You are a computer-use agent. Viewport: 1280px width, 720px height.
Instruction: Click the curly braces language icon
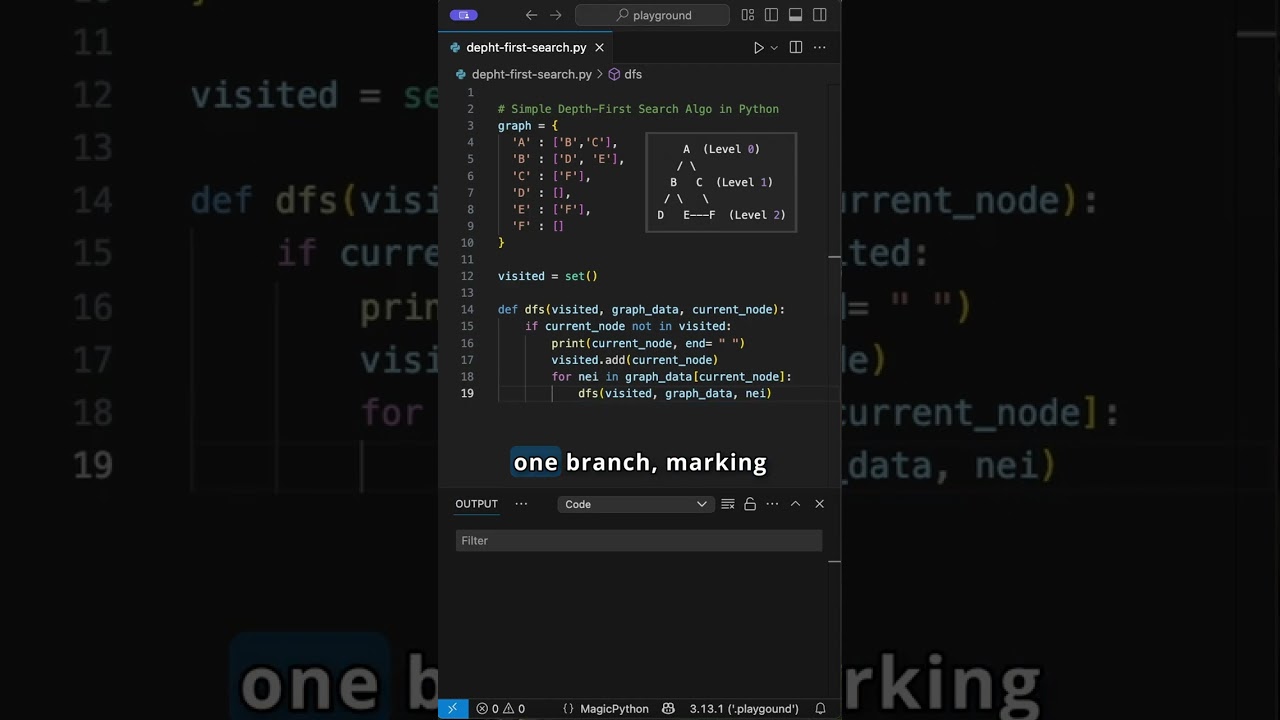(x=568, y=708)
